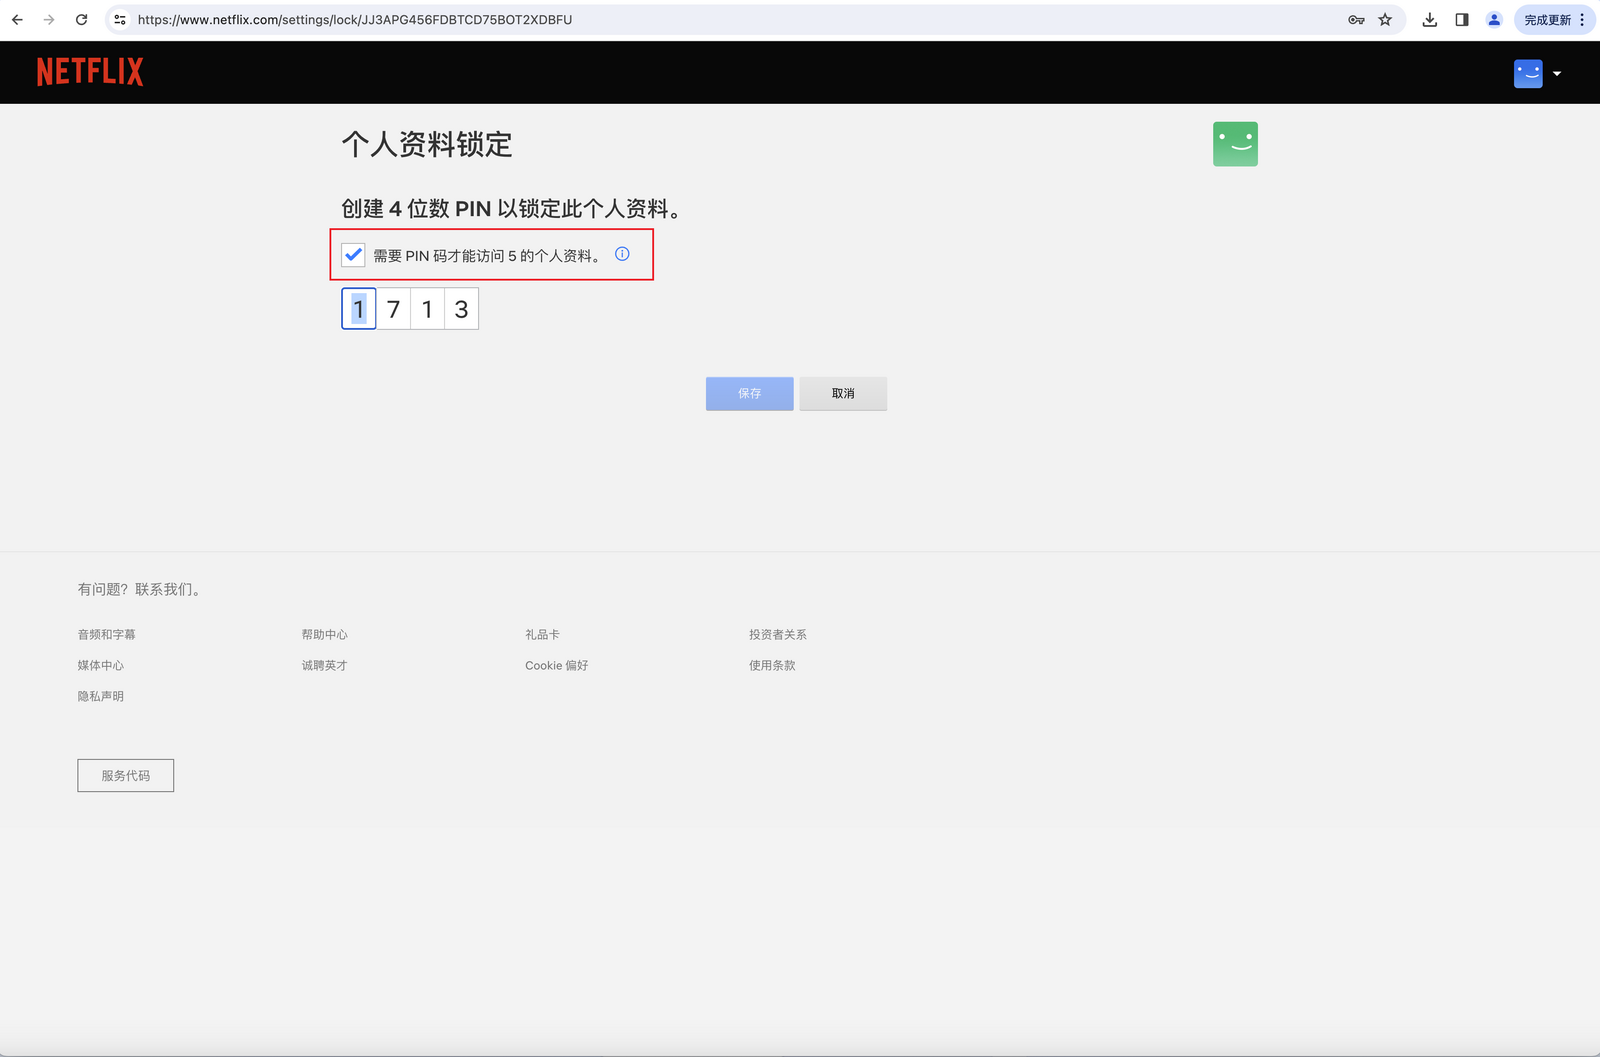This screenshot has width=1600, height=1057.
Task: Open the 礼品卡 footer link
Action: pos(543,635)
